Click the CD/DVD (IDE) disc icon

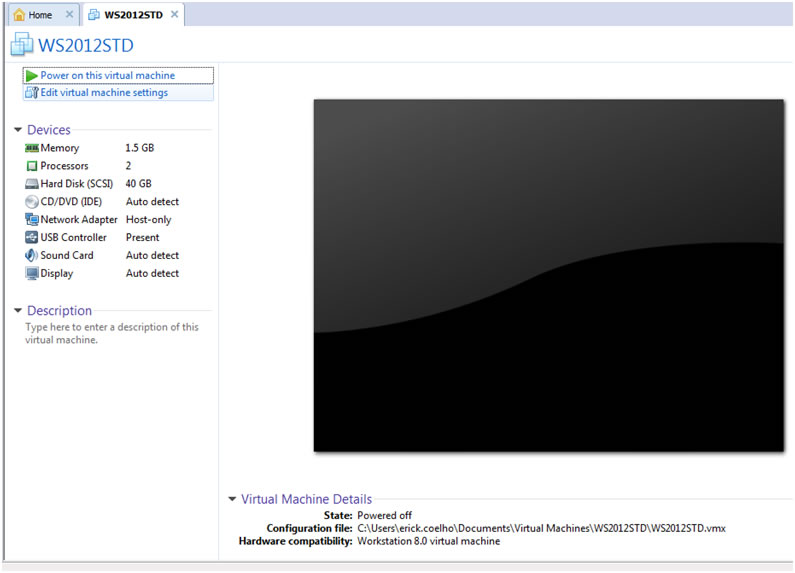32,202
